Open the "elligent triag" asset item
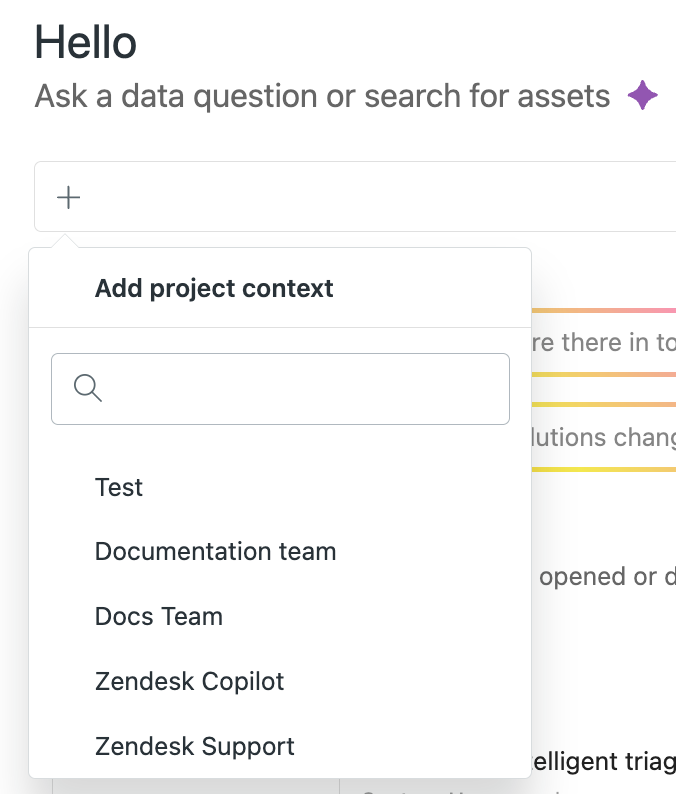The width and height of the screenshot is (676, 794). click(x=604, y=762)
